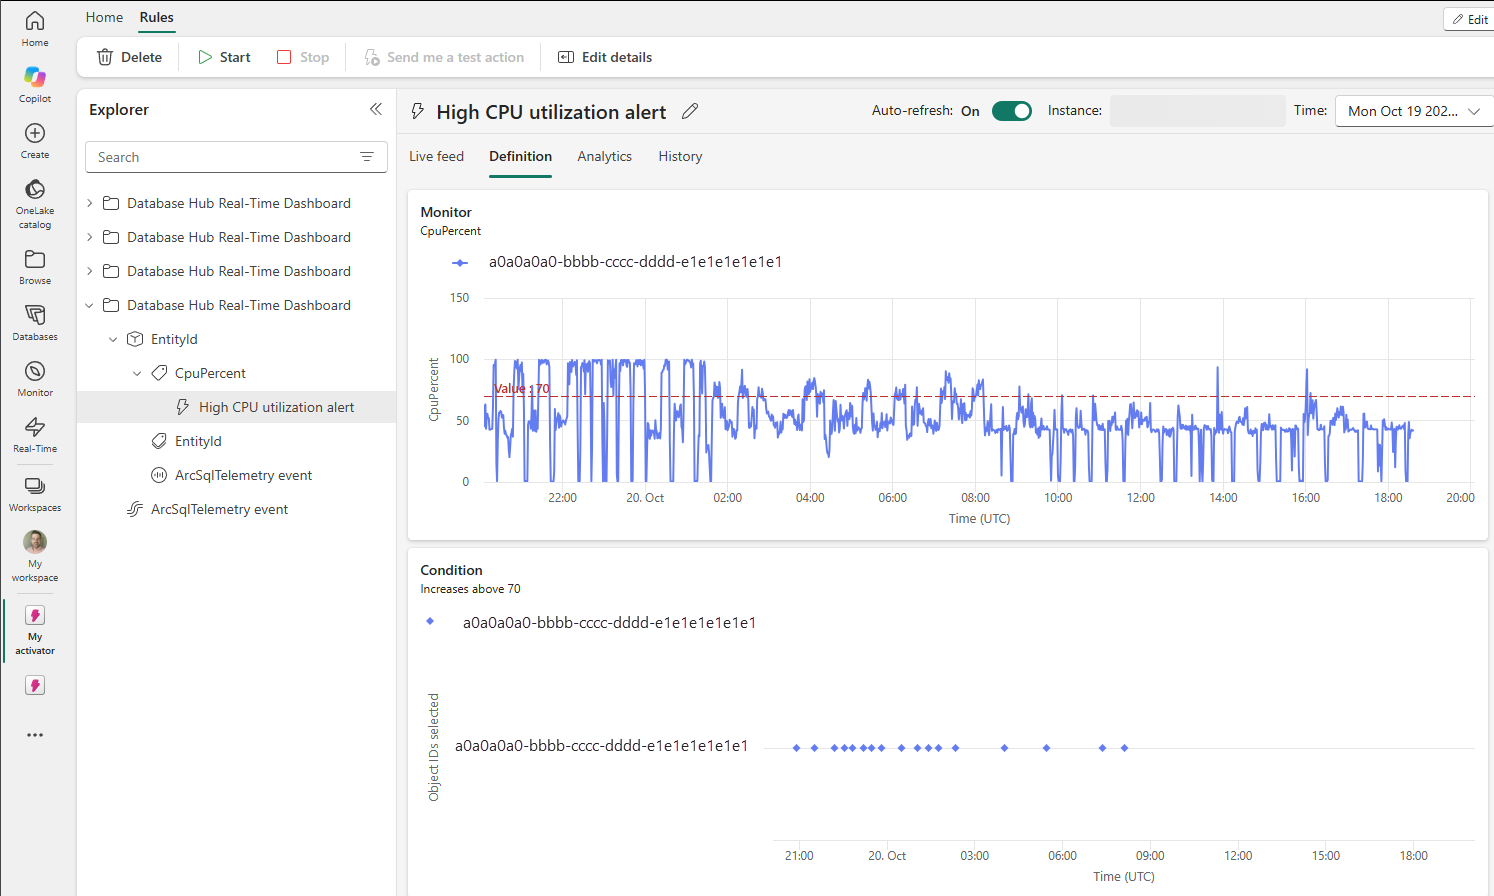This screenshot has width=1494, height=896.
Task: Switch to the Live feed tab
Action: [436, 156]
